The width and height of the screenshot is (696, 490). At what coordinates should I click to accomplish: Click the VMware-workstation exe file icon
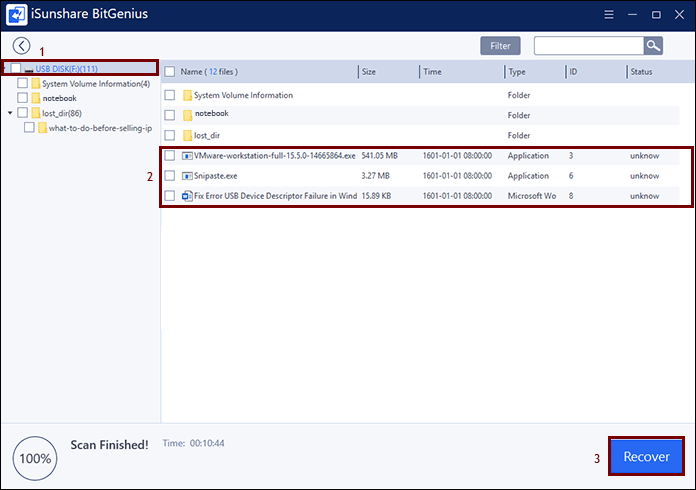click(187, 156)
